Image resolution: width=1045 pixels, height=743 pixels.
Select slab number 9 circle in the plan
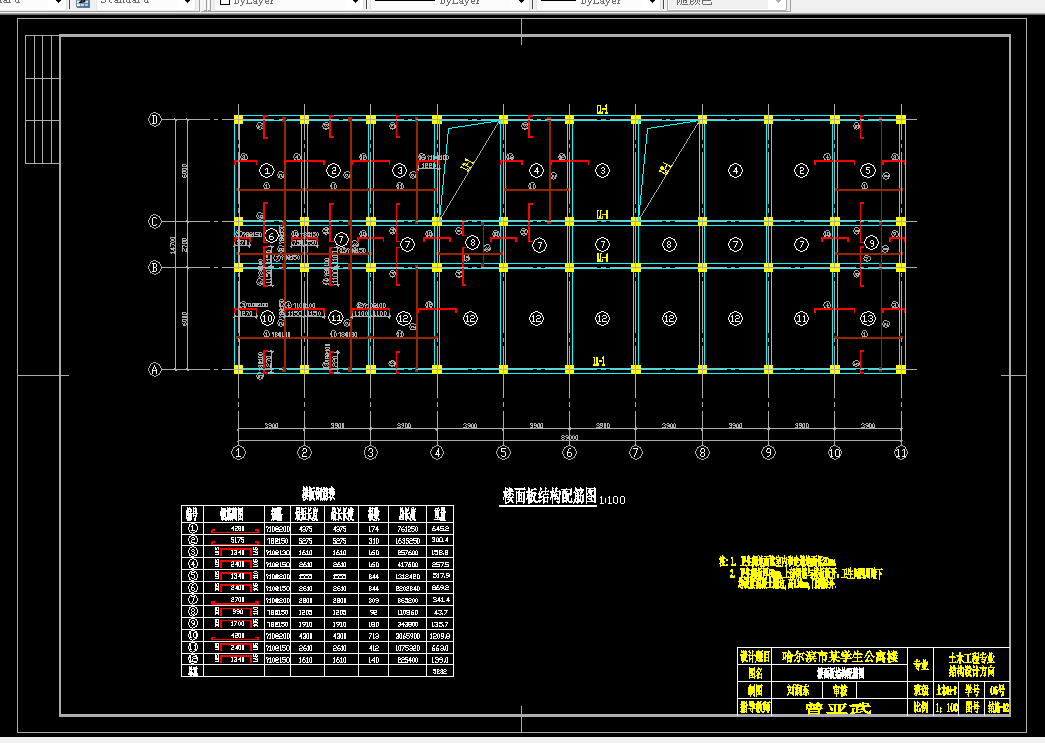tap(871, 243)
